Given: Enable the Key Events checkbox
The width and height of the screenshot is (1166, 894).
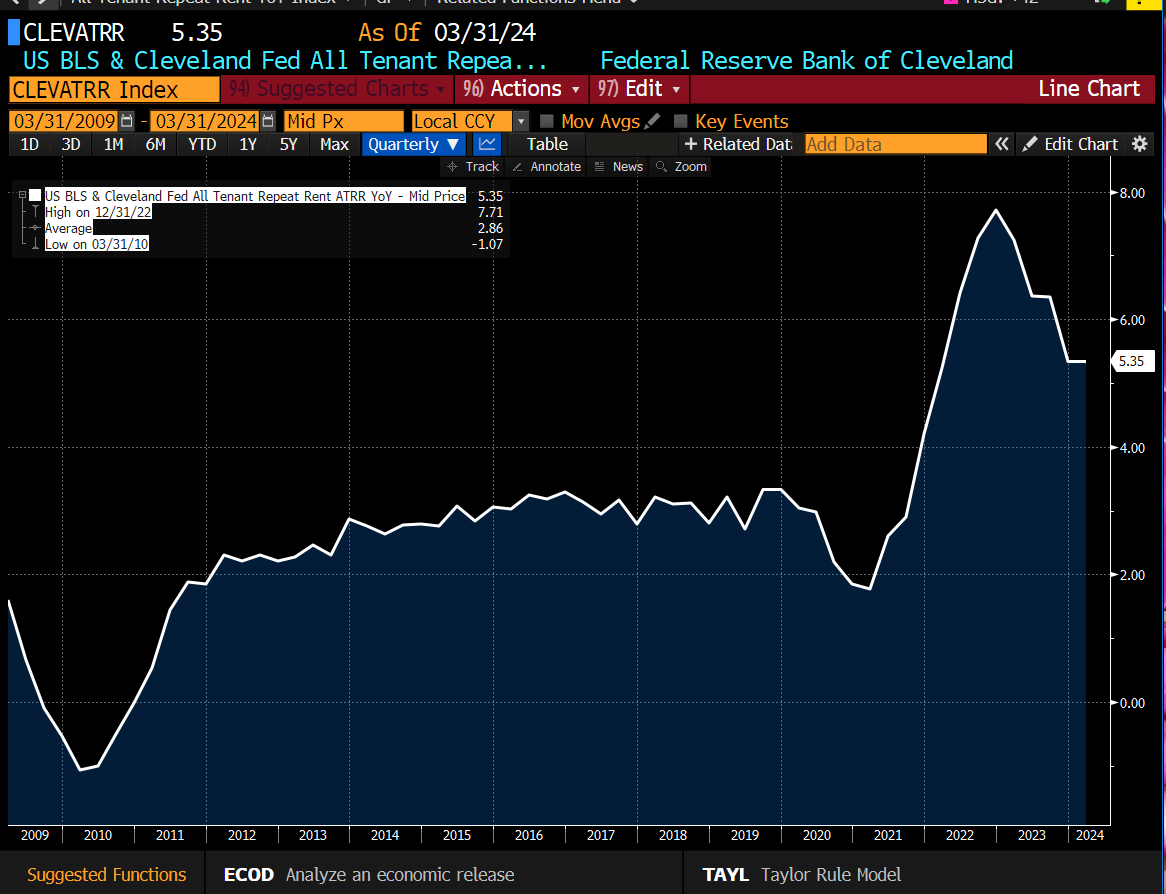Looking at the screenshot, I should click(681, 121).
